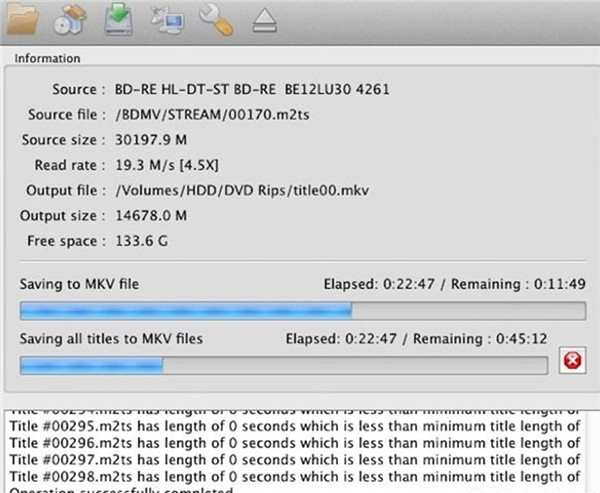Click the Saving to MKV file progress bar
The width and height of the screenshot is (600, 493).
[x=303, y=311]
